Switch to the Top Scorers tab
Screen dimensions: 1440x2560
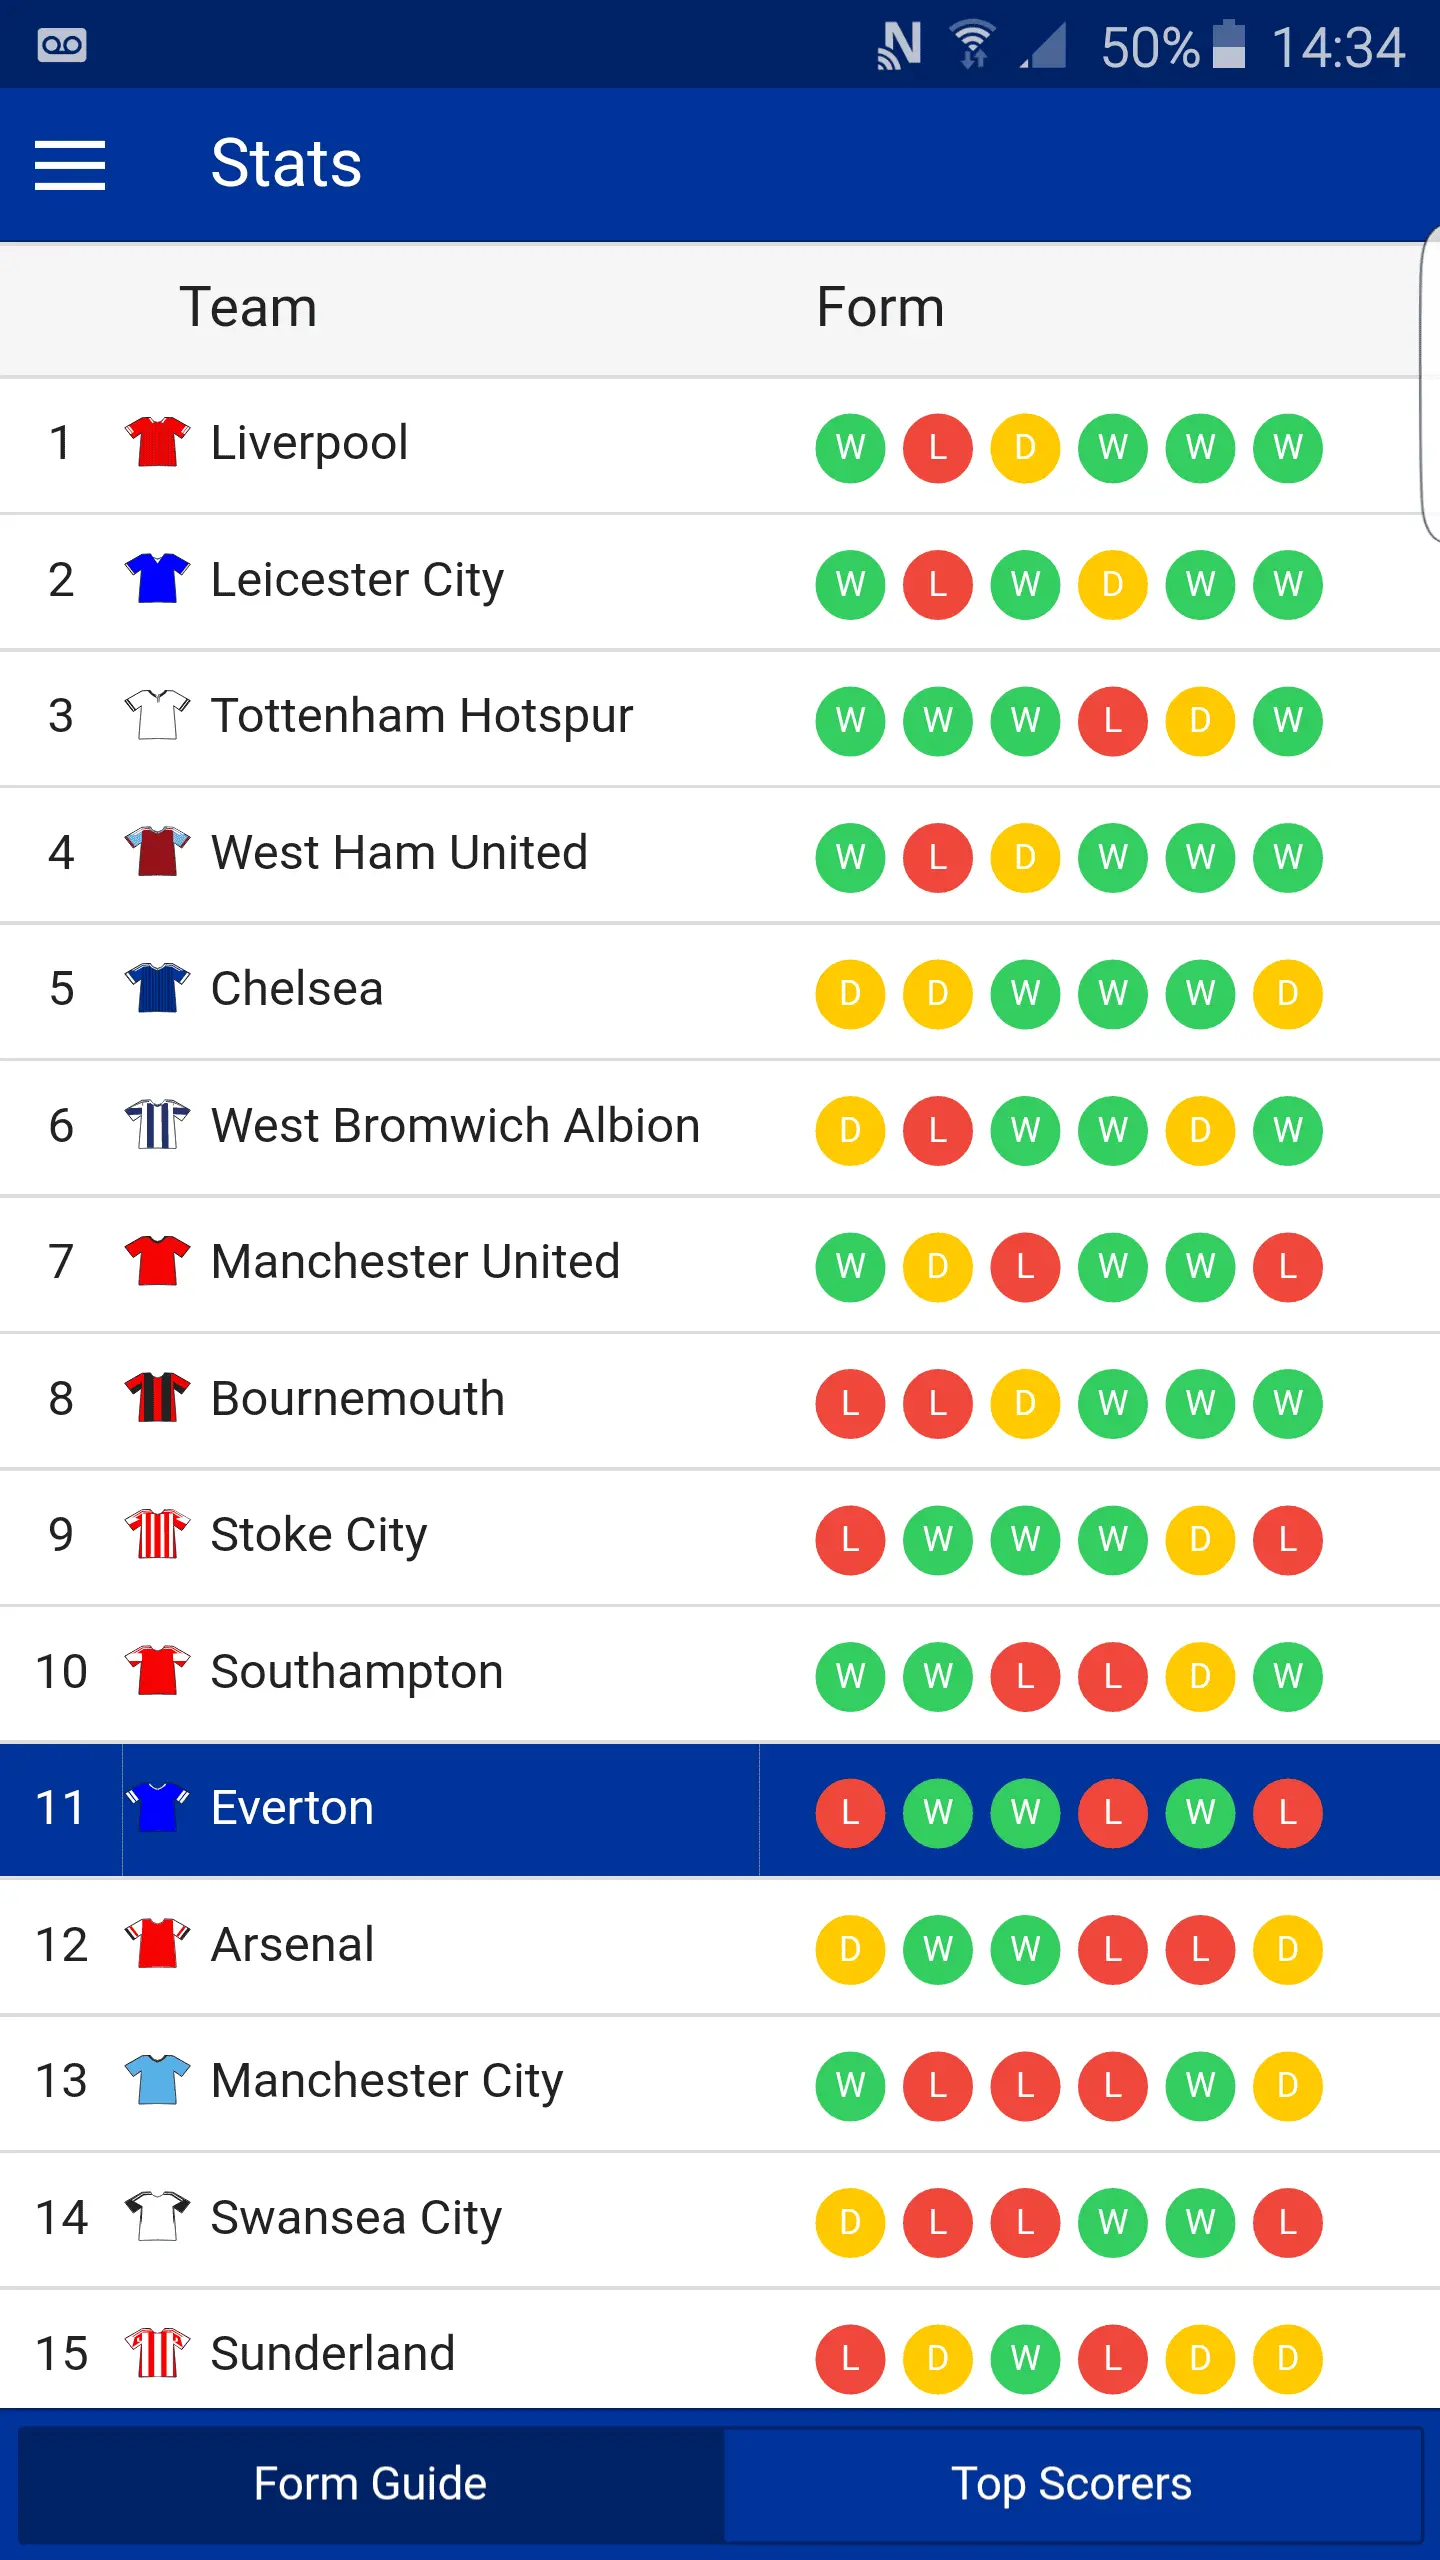(1072, 2484)
